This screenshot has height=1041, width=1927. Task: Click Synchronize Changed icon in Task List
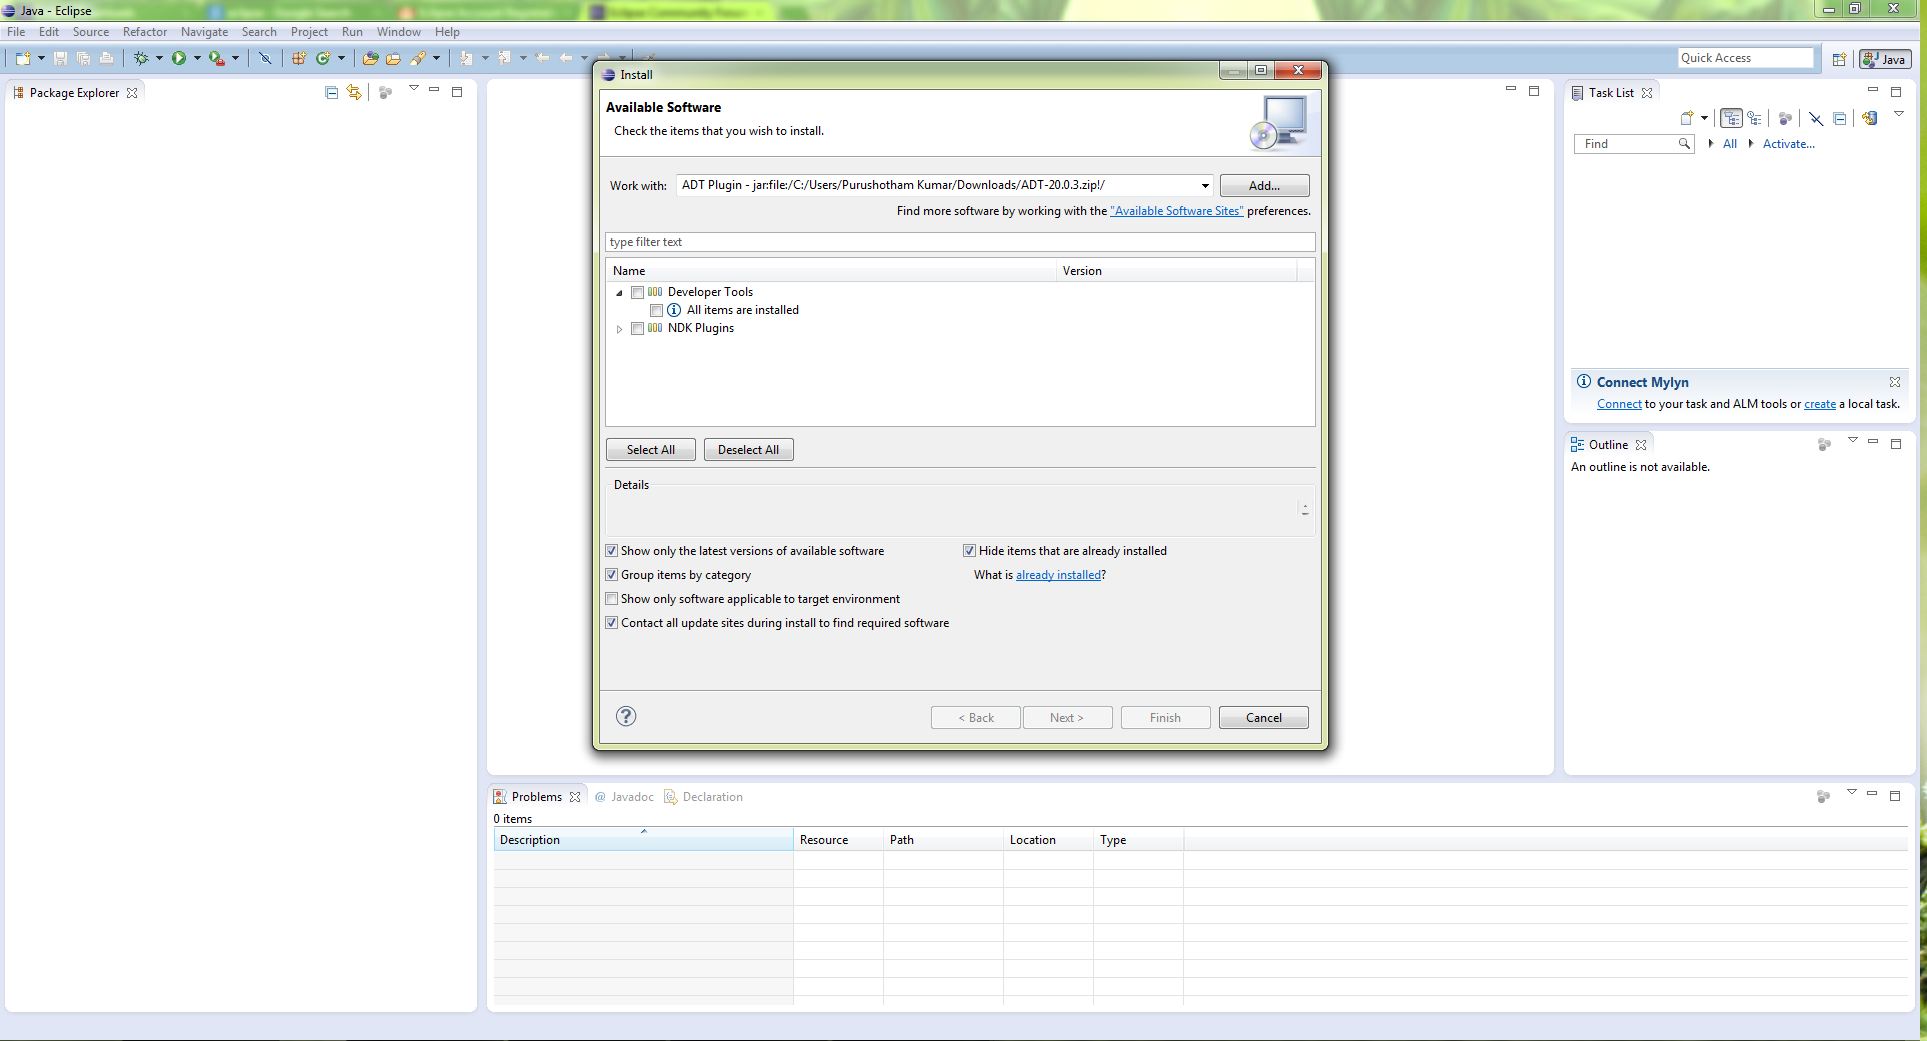(x=1869, y=118)
